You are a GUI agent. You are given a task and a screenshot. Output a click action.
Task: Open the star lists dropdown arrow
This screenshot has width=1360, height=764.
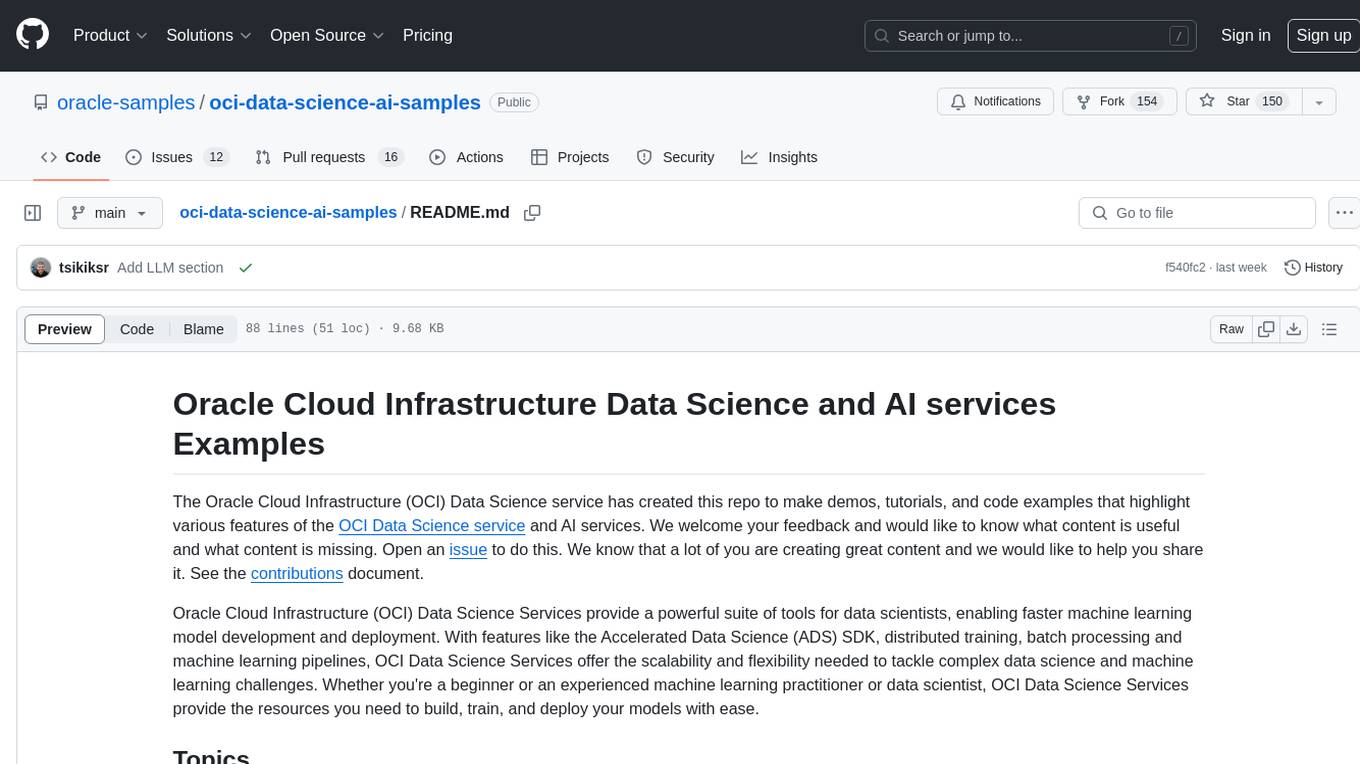tap(1319, 102)
